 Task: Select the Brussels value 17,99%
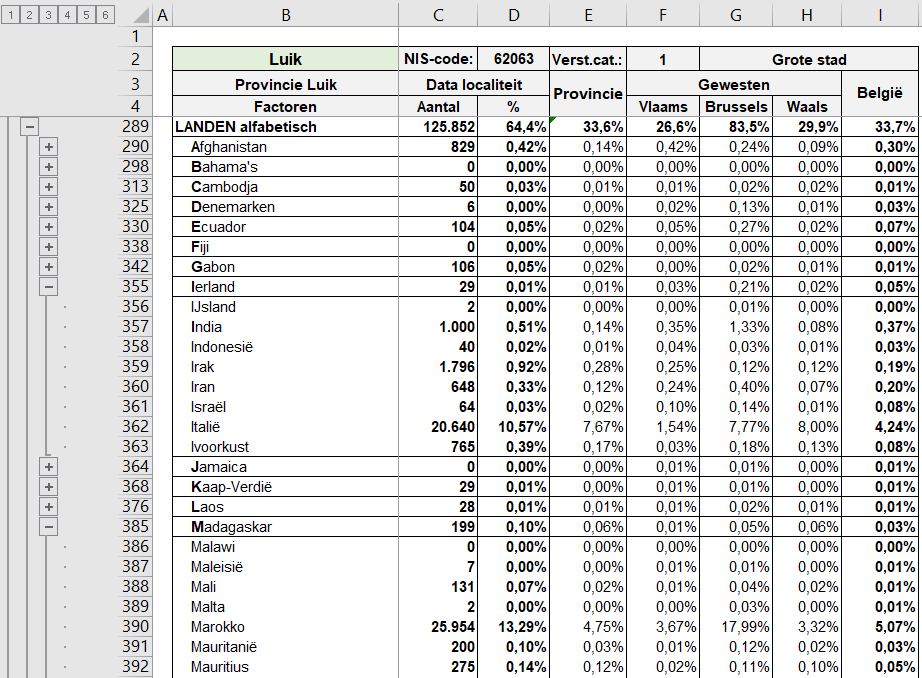tap(736, 627)
